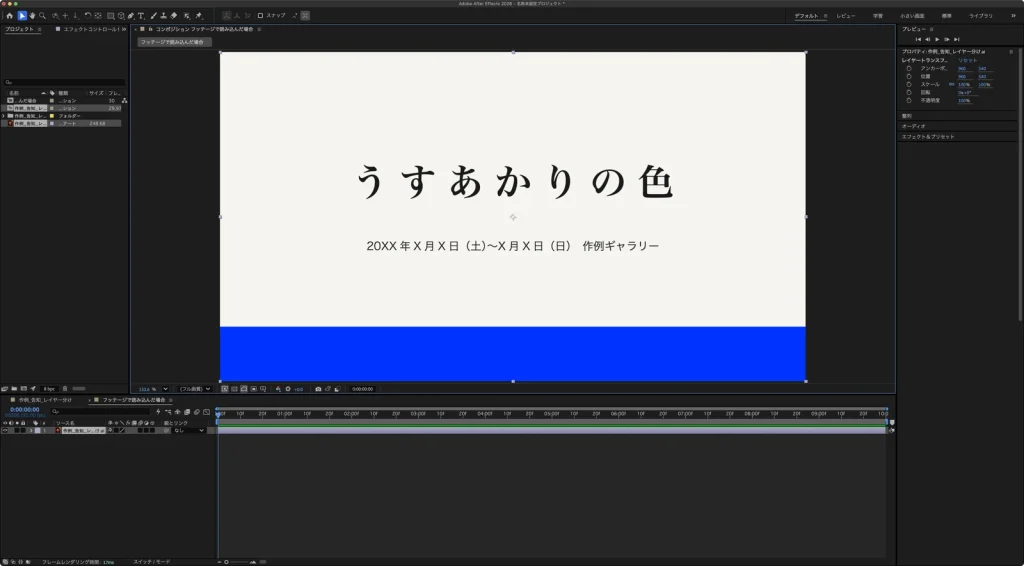
Task: Open the 8 bpc color depth setting
Action: pos(49,388)
